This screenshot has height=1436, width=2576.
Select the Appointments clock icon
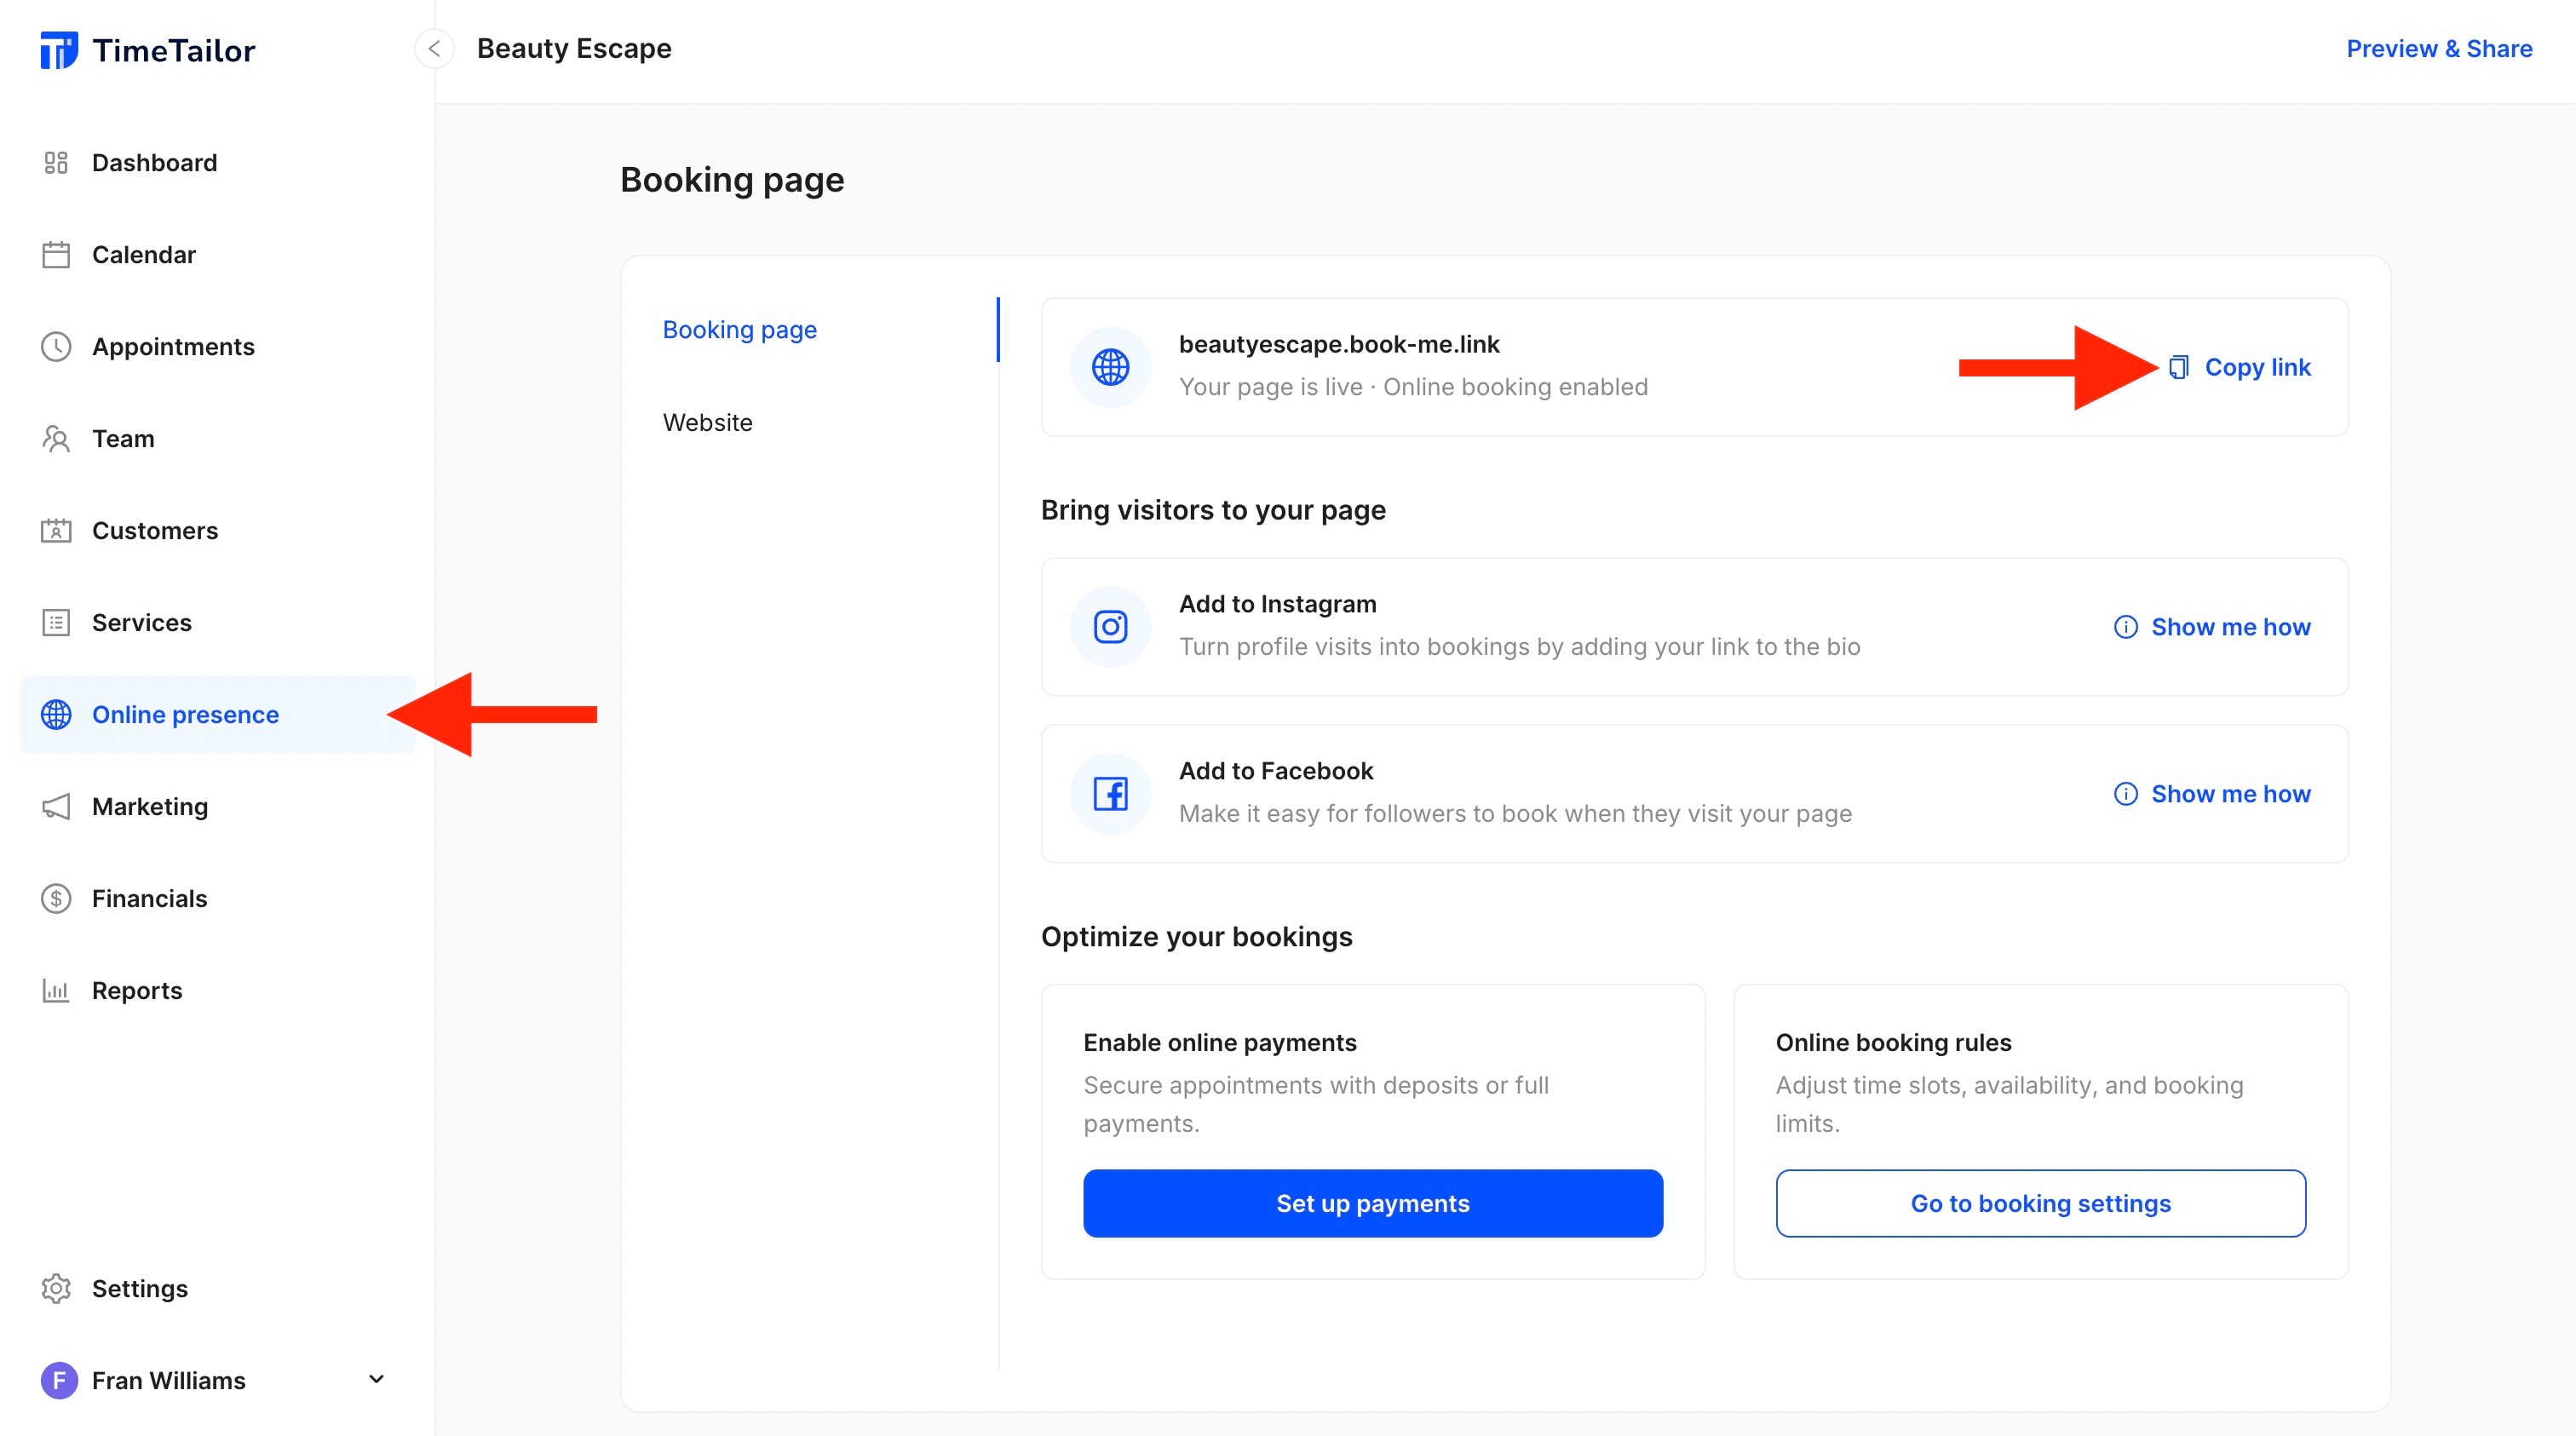tap(56, 347)
